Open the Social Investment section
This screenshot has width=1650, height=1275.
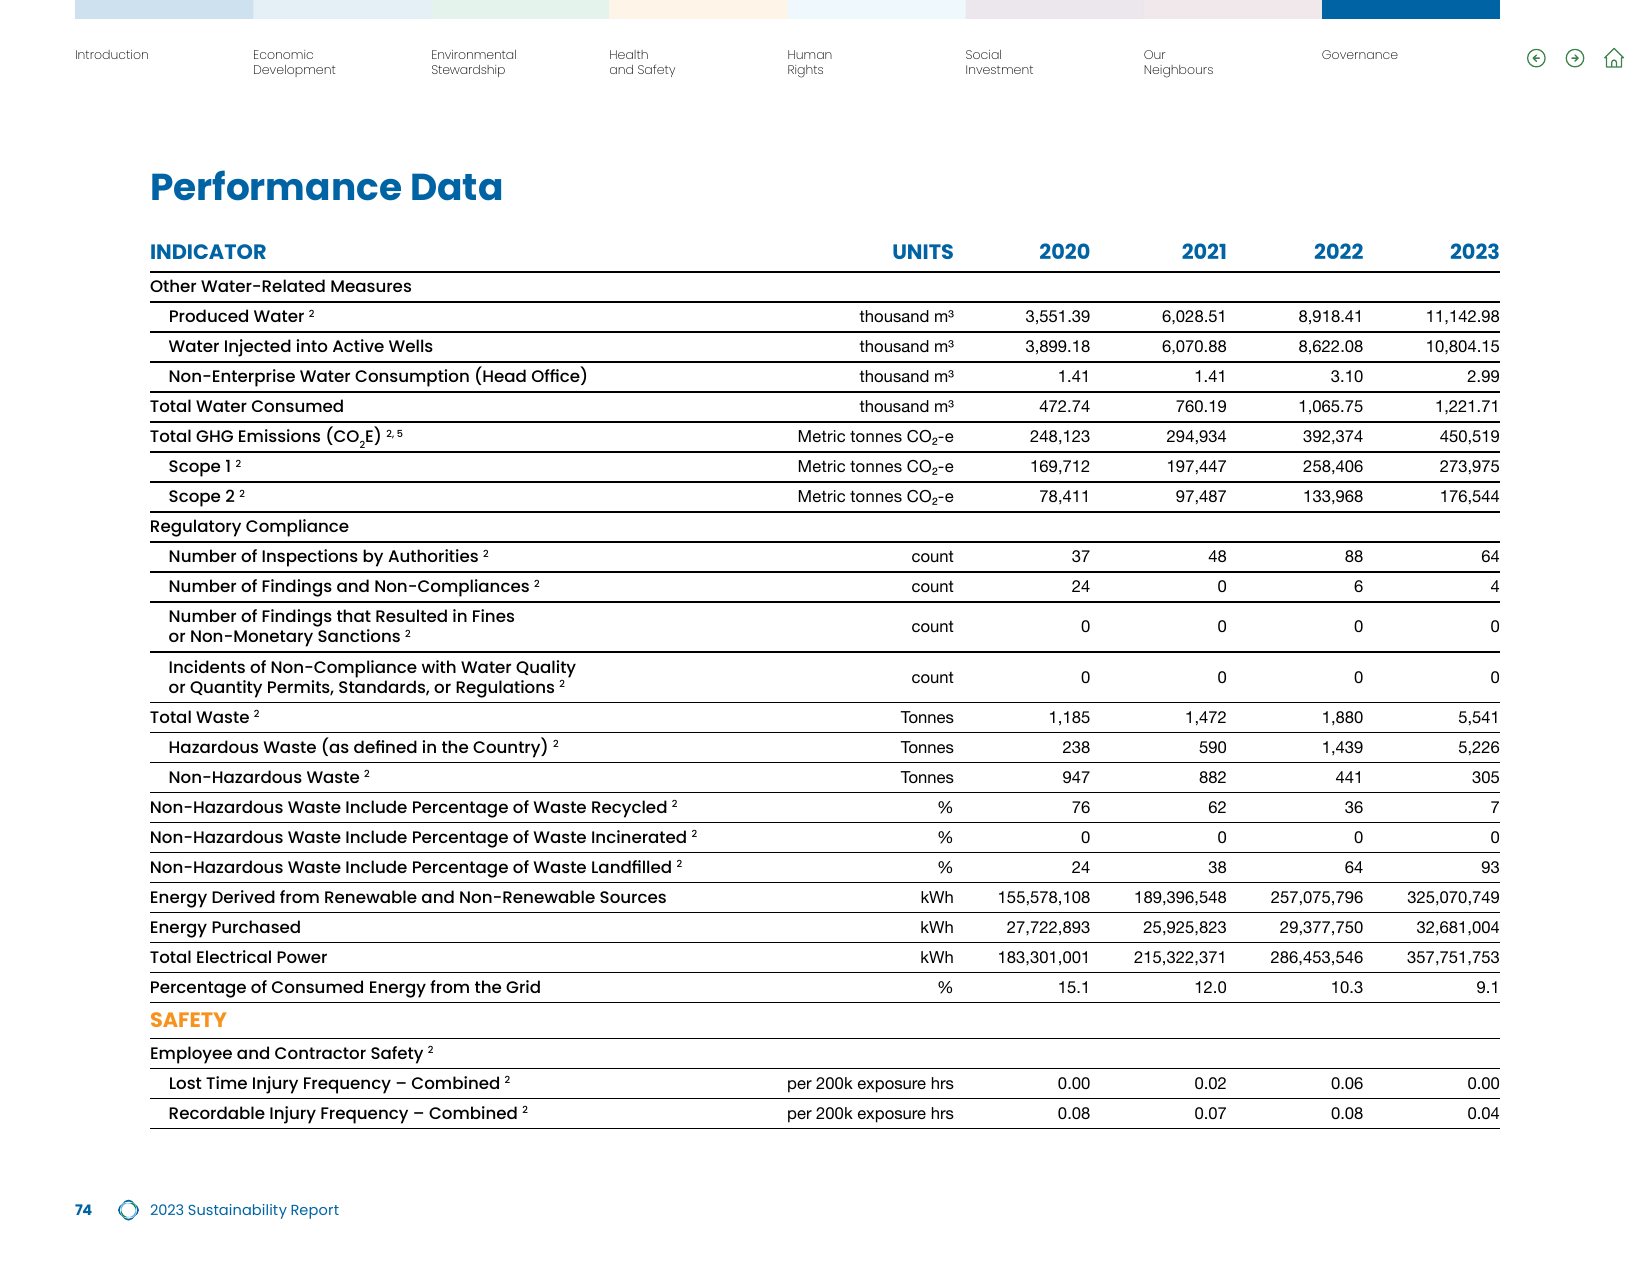click(x=999, y=62)
